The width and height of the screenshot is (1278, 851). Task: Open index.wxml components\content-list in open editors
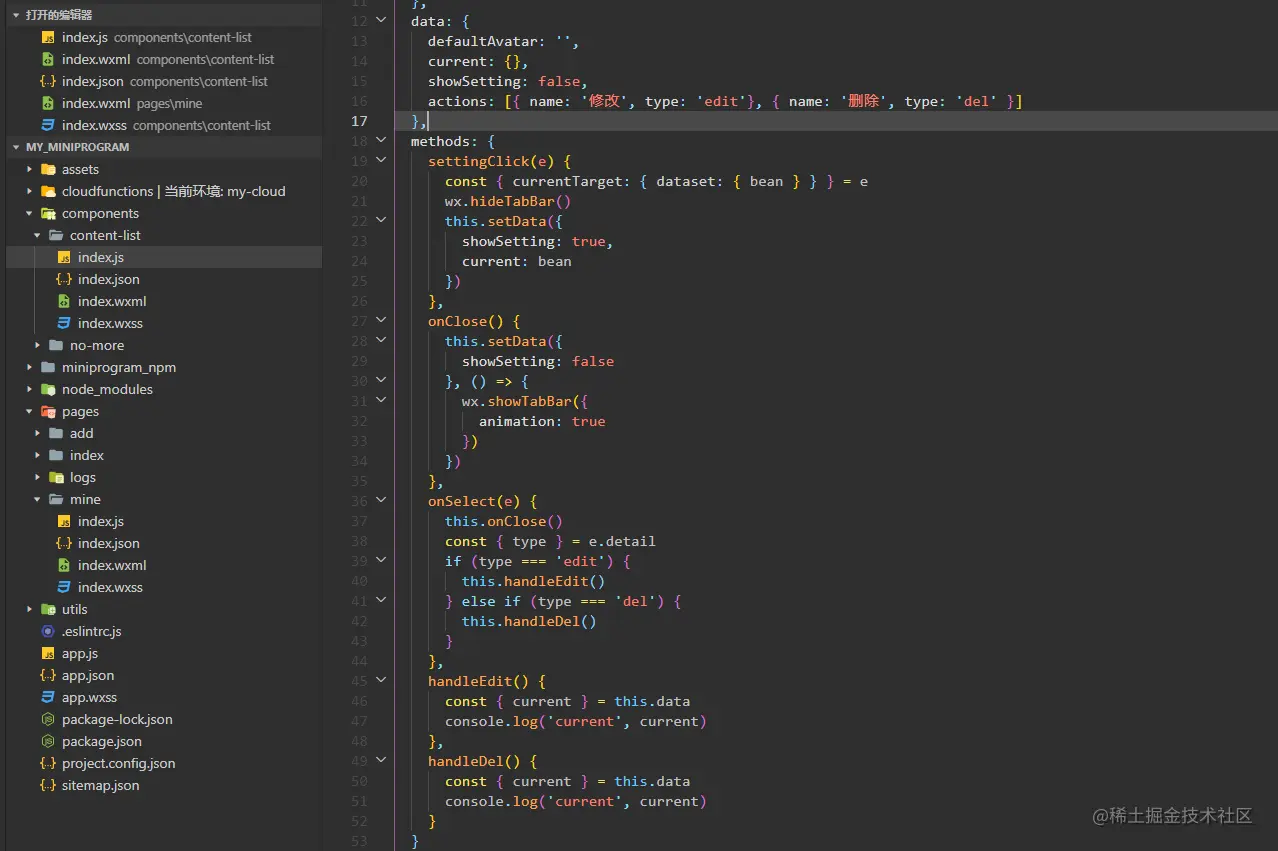coord(164,59)
